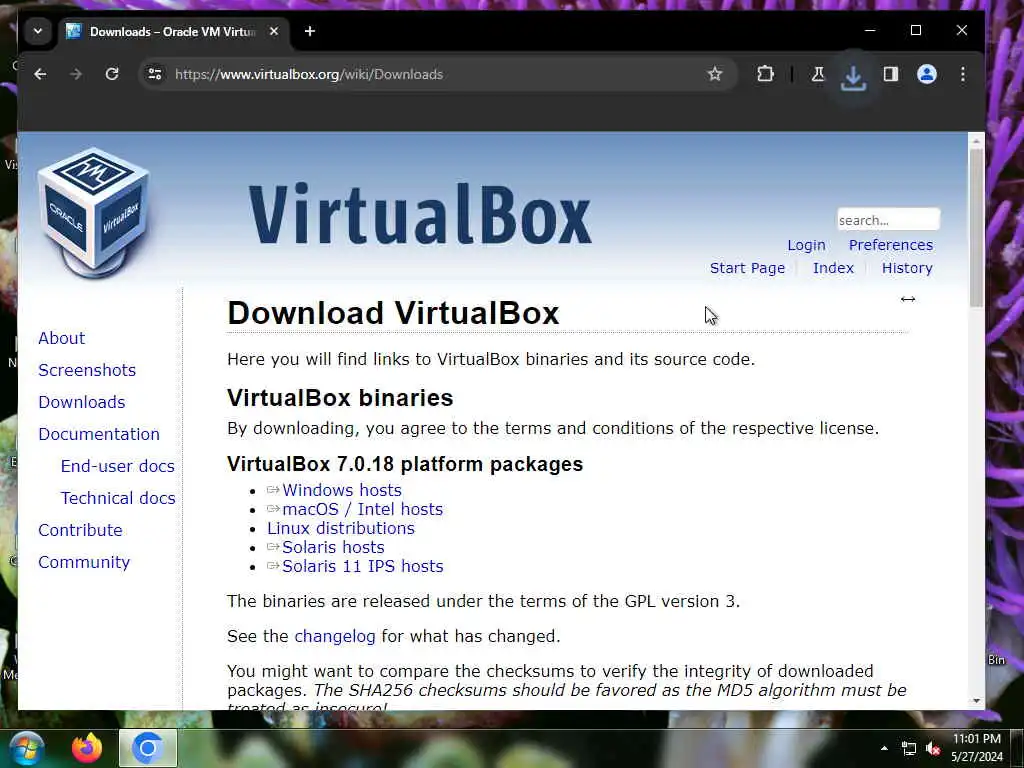Click the muted volume tray icon

tap(933, 748)
